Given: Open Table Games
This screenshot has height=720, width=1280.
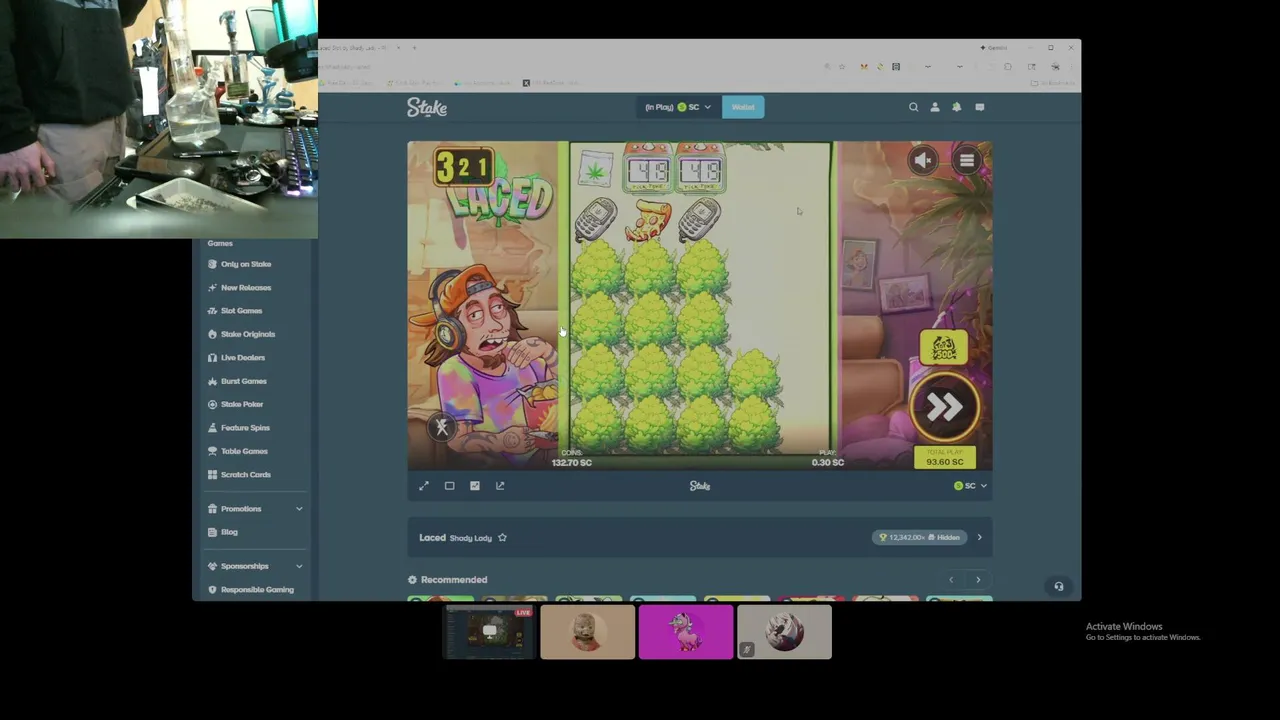Looking at the screenshot, I should (244, 451).
